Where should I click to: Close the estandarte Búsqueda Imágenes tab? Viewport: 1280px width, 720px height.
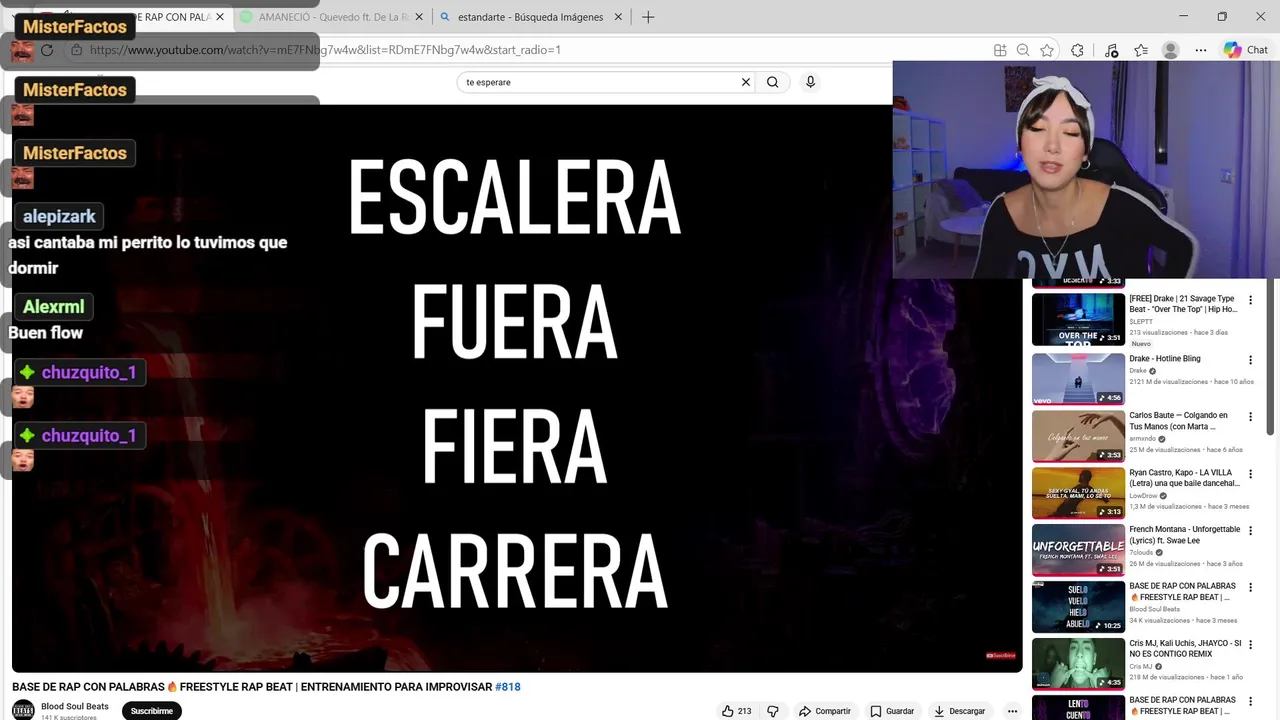tap(618, 17)
